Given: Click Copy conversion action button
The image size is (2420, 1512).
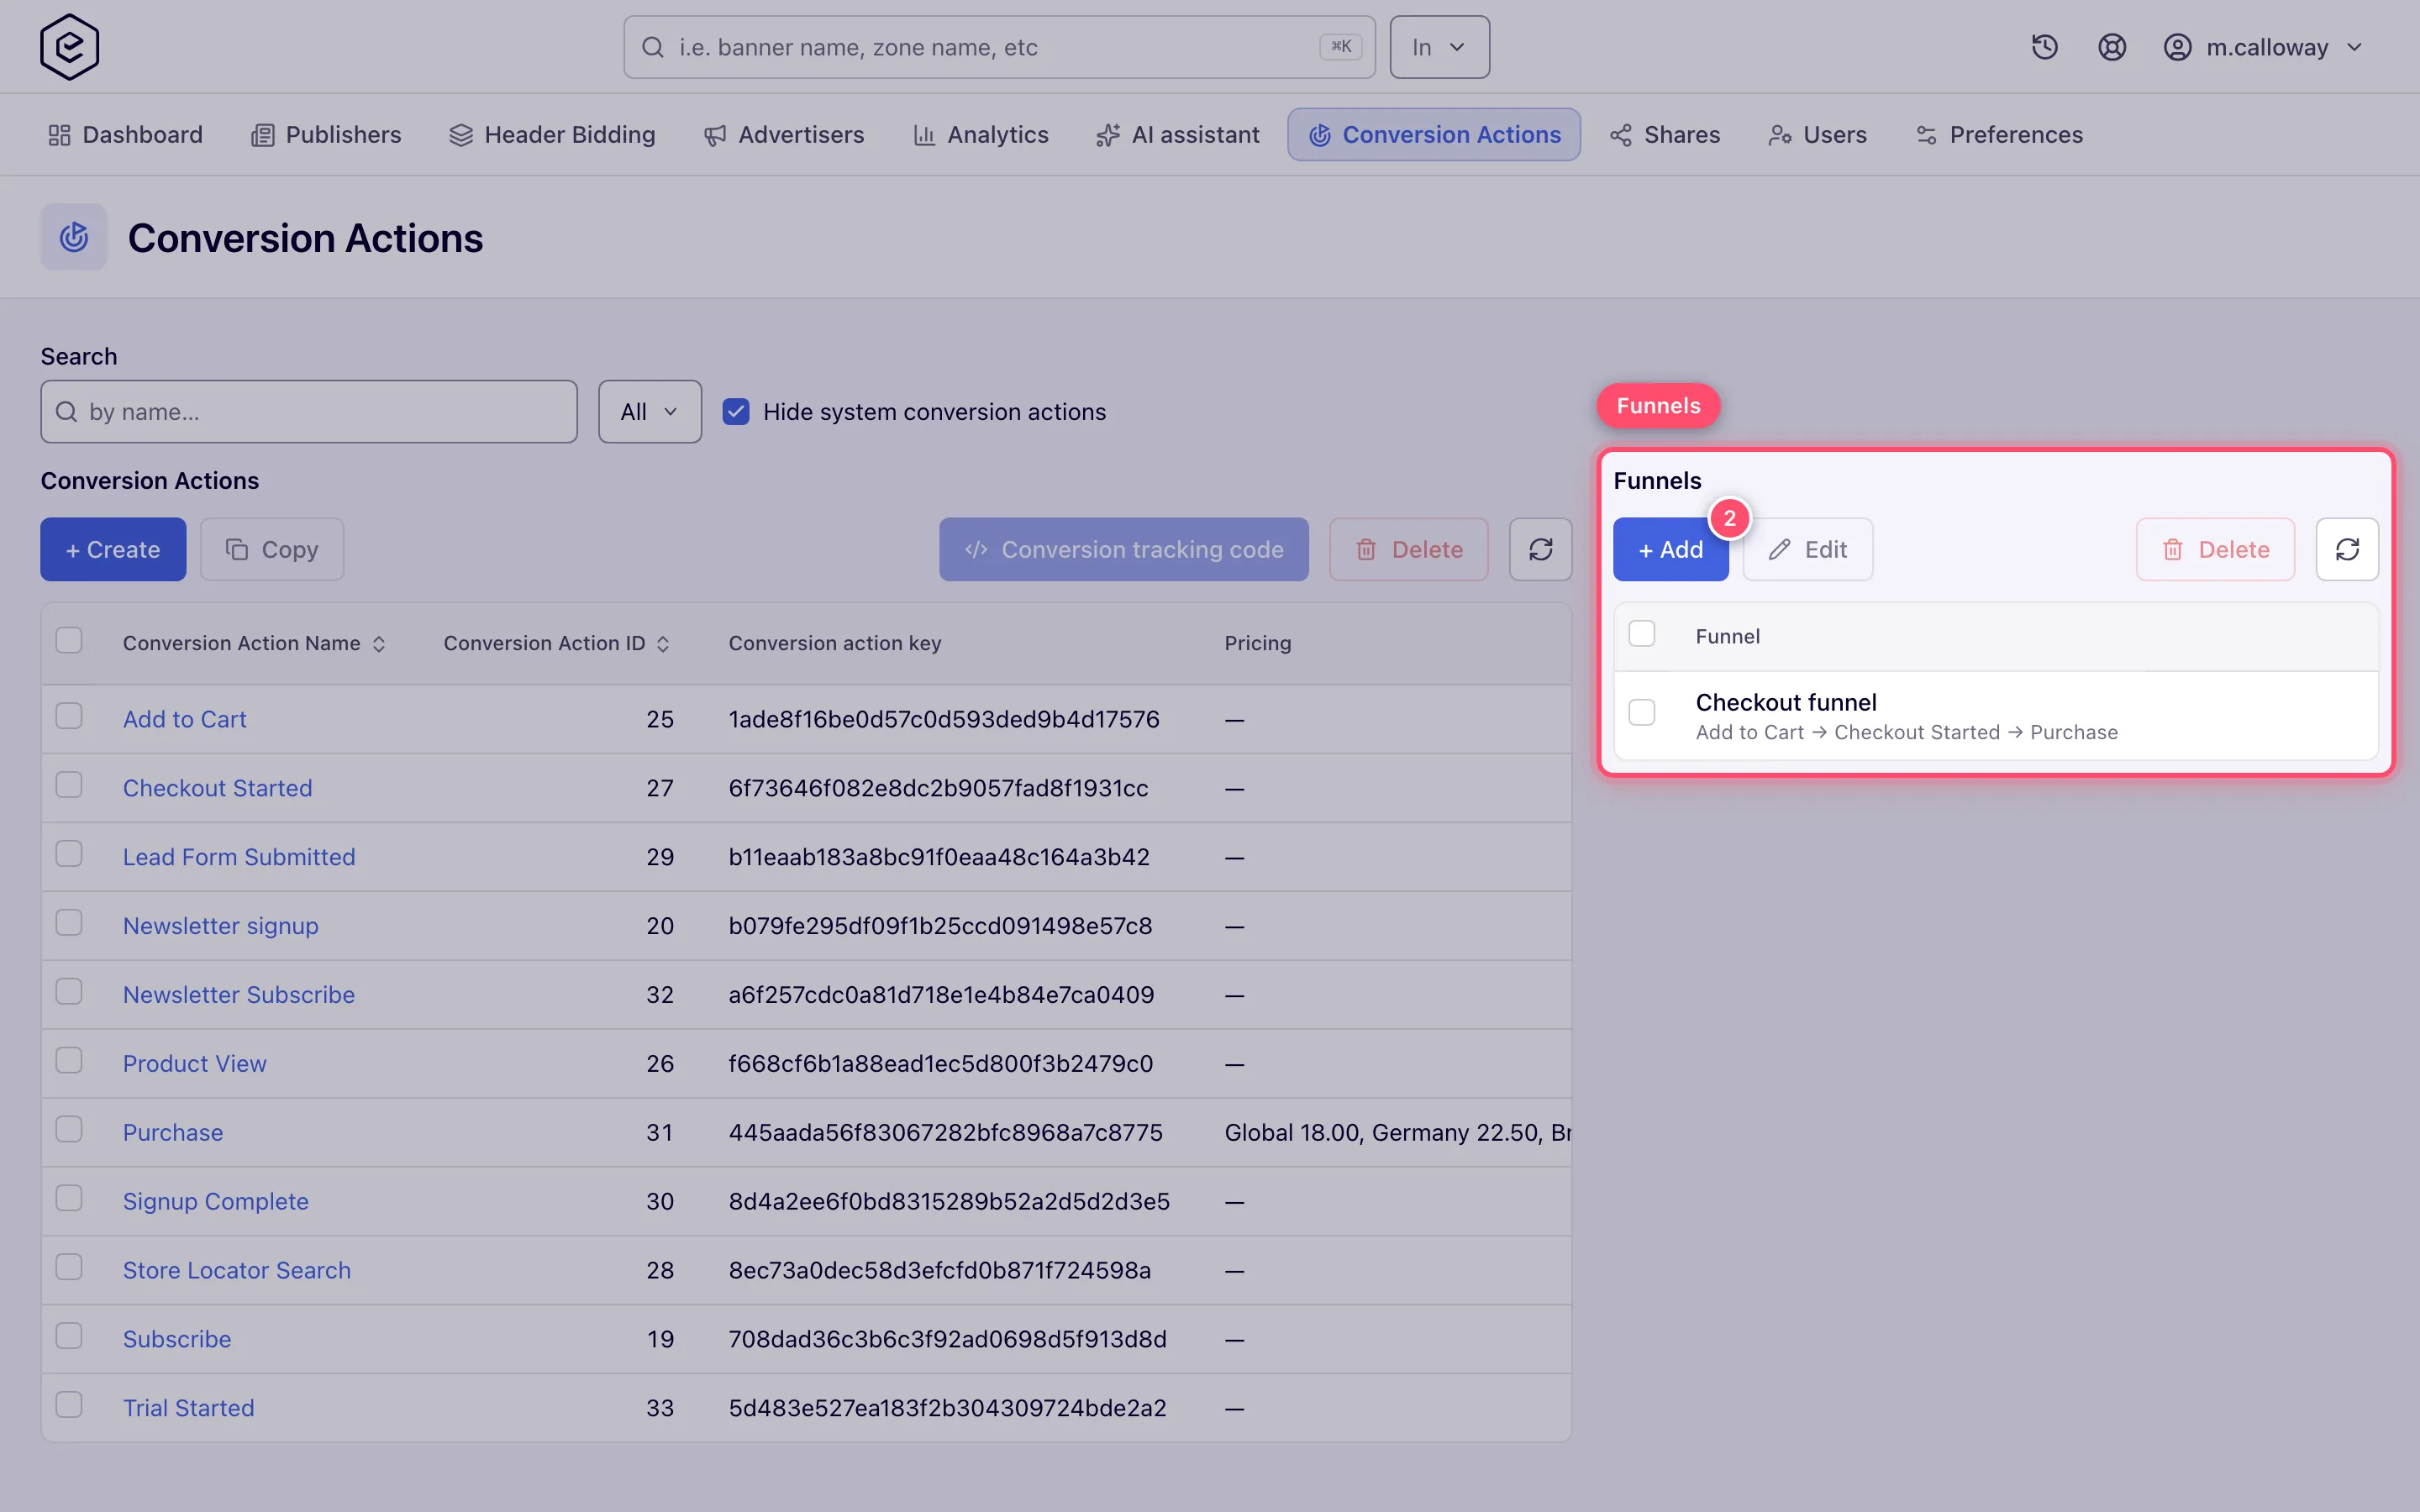Looking at the screenshot, I should [272, 549].
